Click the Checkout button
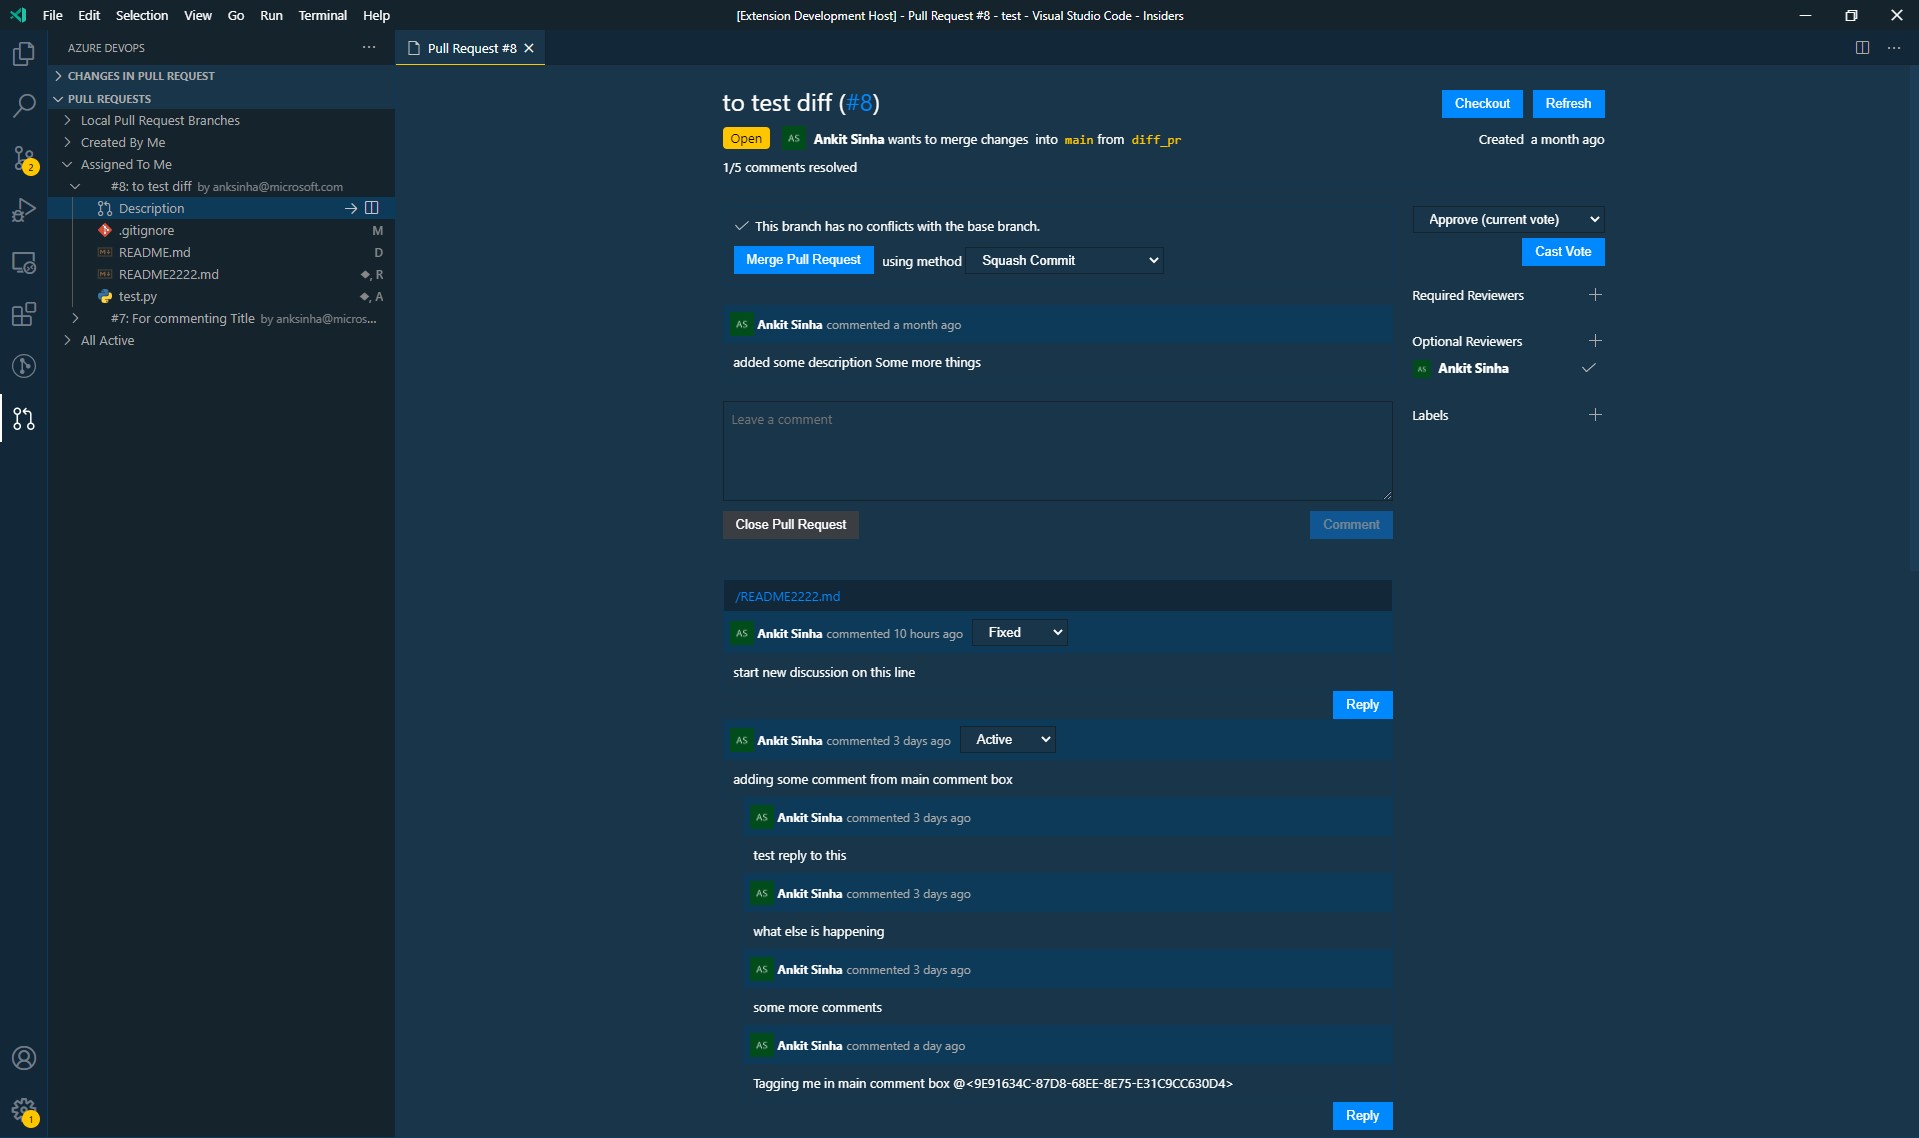 pyautogui.click(x=1482, y=104)
